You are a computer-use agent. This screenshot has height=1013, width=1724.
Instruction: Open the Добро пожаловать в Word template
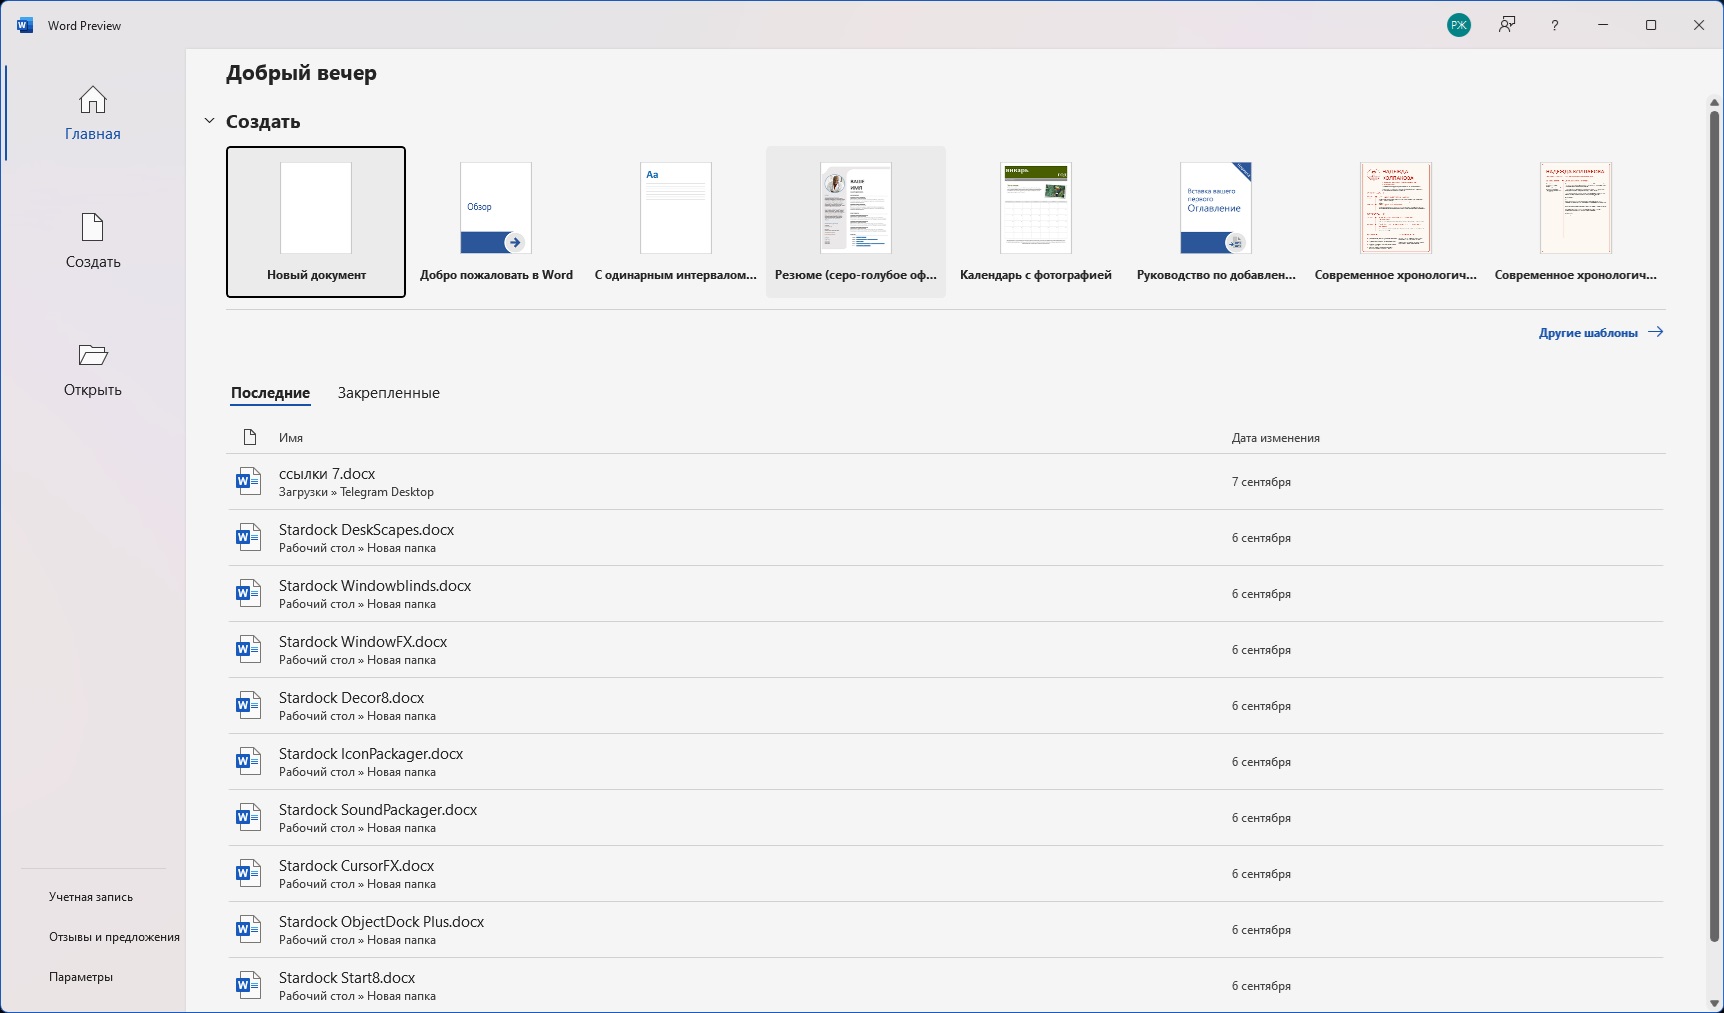[496, 222]
